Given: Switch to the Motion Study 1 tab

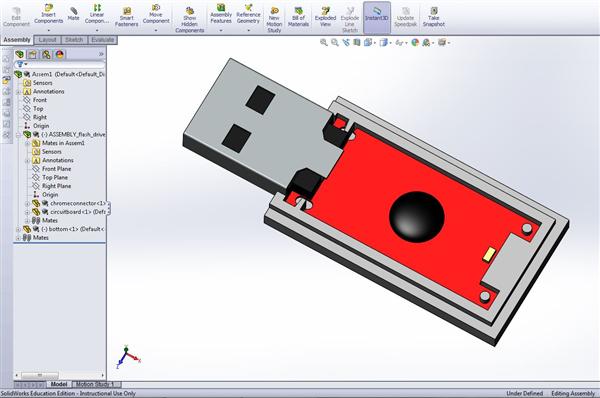Looking at the screenshot, I should coord(96,384).
